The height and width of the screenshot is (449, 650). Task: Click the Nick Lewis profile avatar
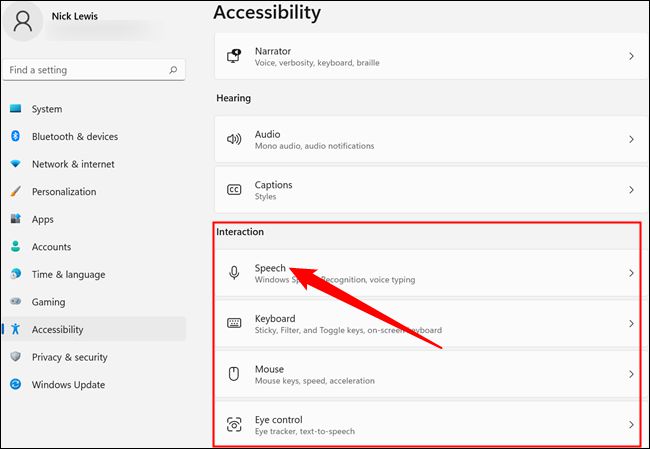(x=23, y=23)
